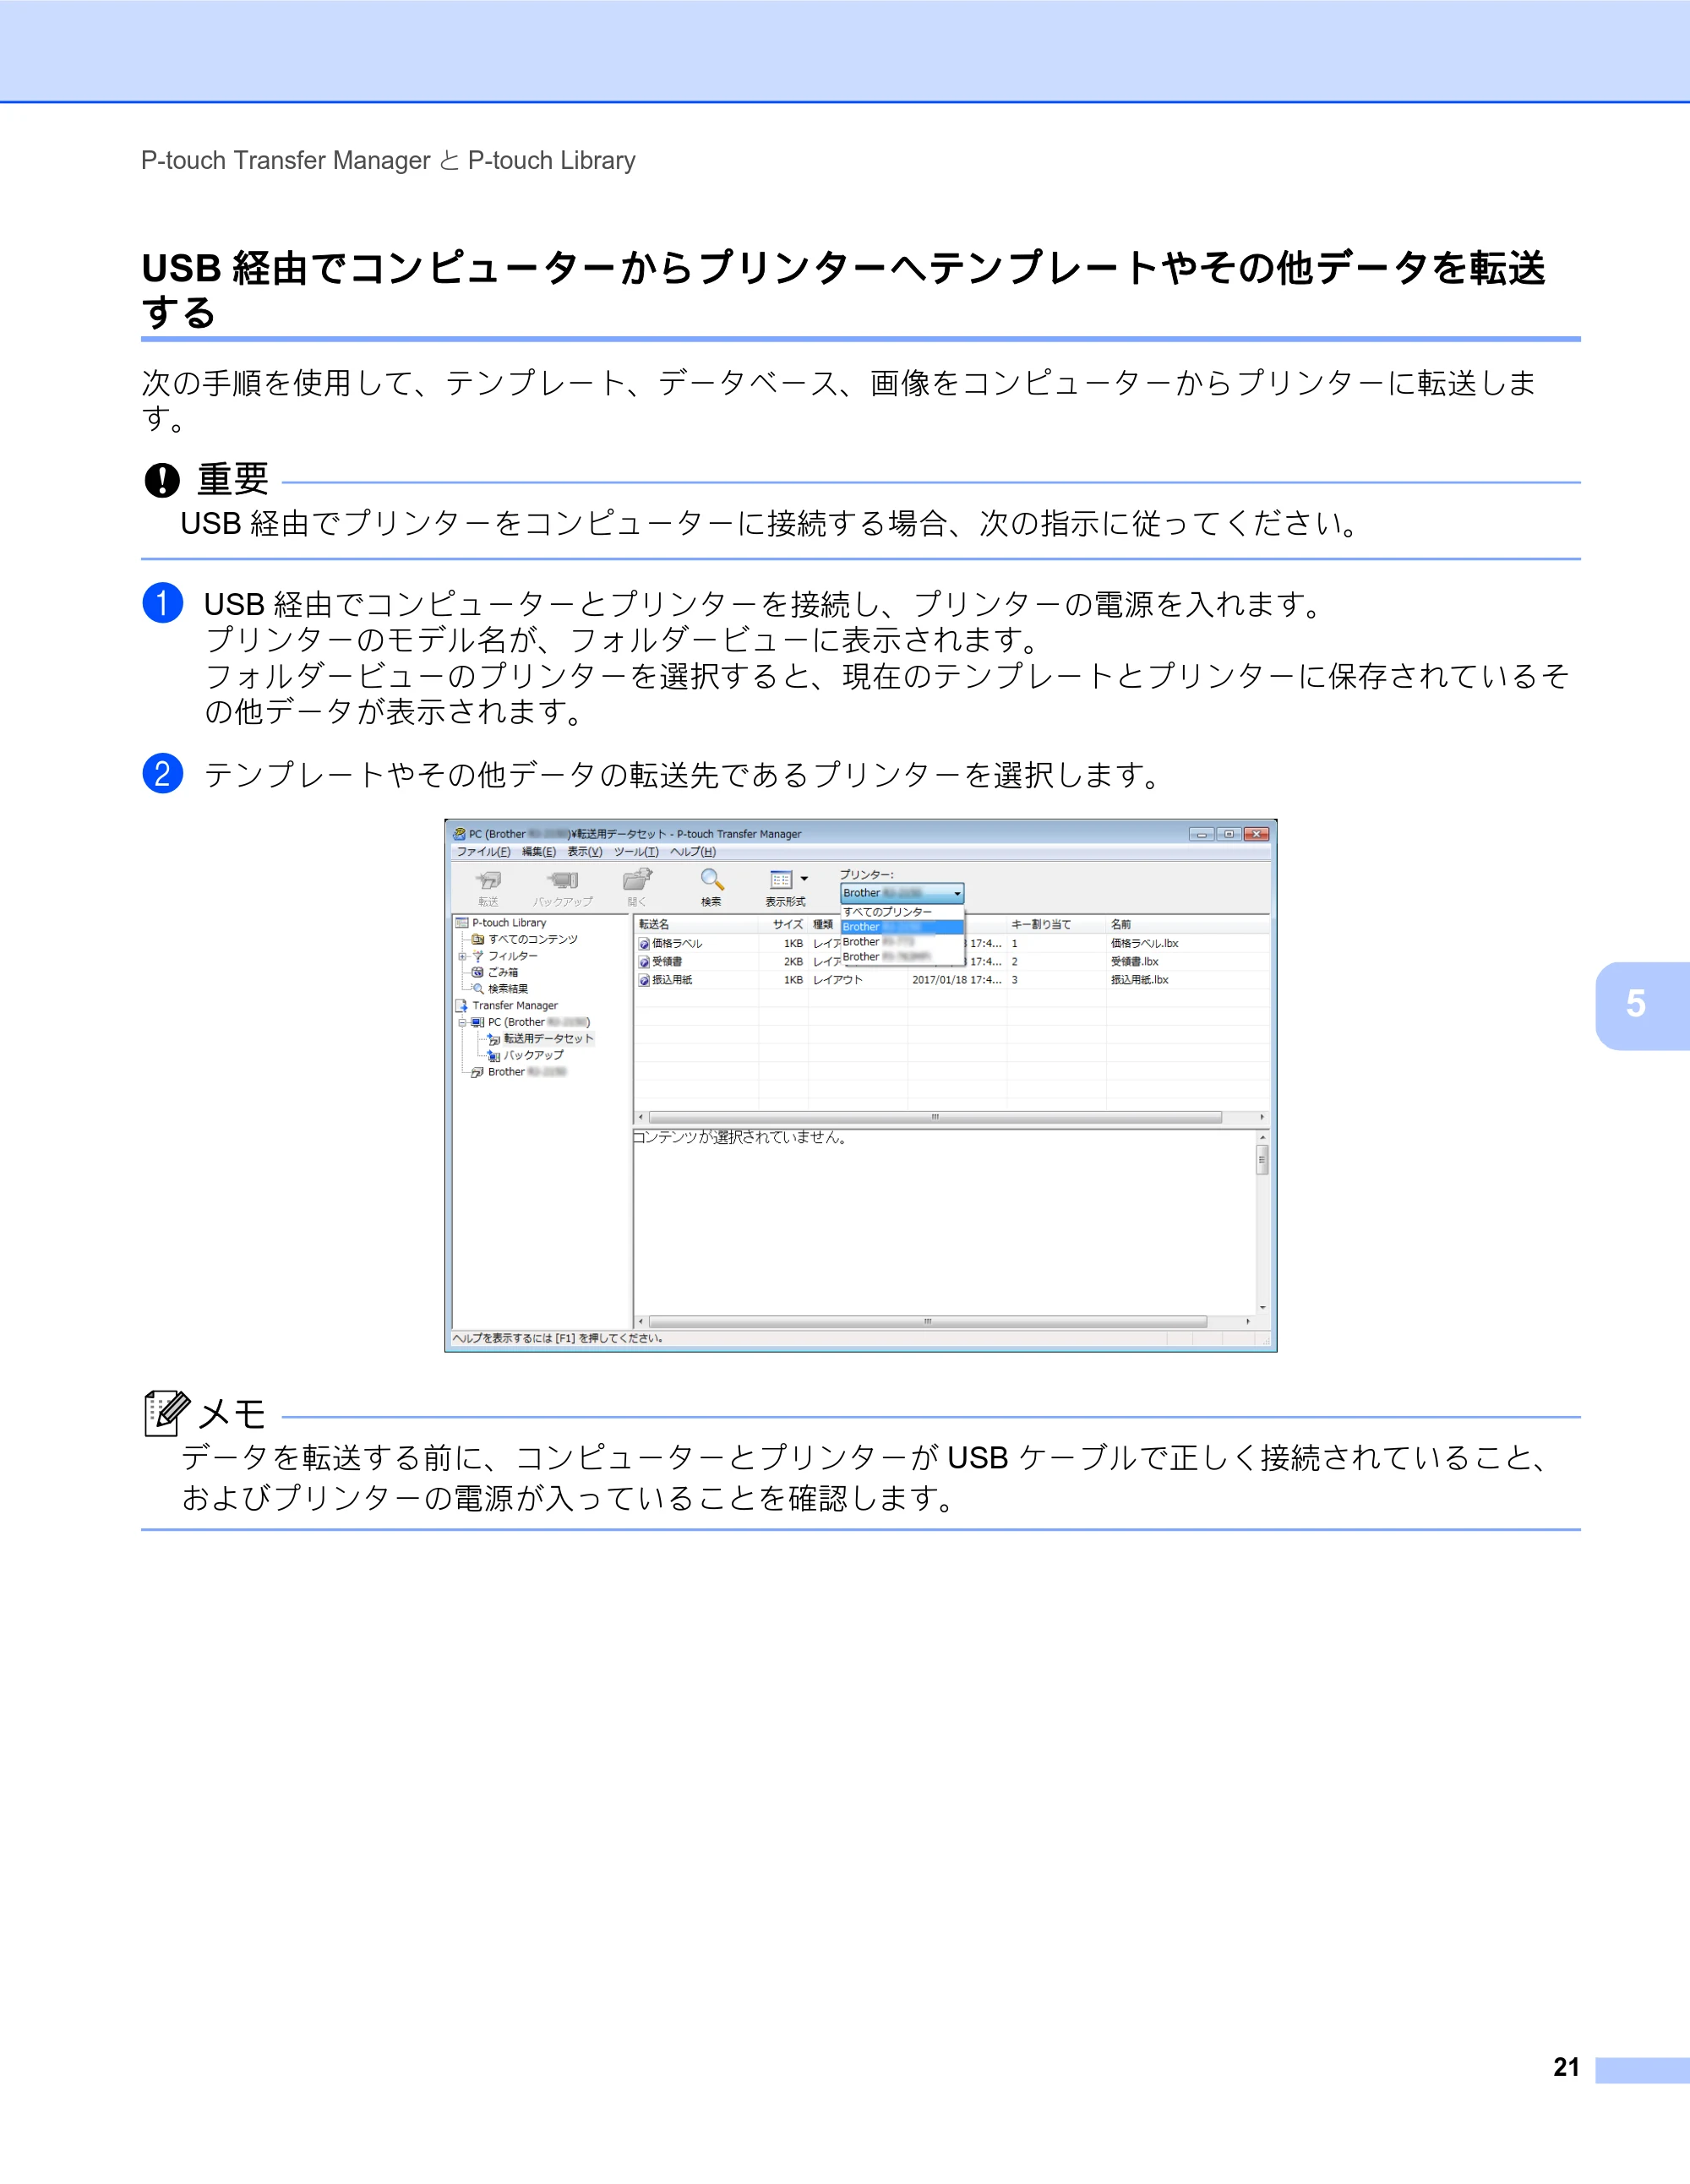Open the ヘルプ(H) menu
The width and height of the screenshot is (1690, 2184).
[x=693, y=852]
